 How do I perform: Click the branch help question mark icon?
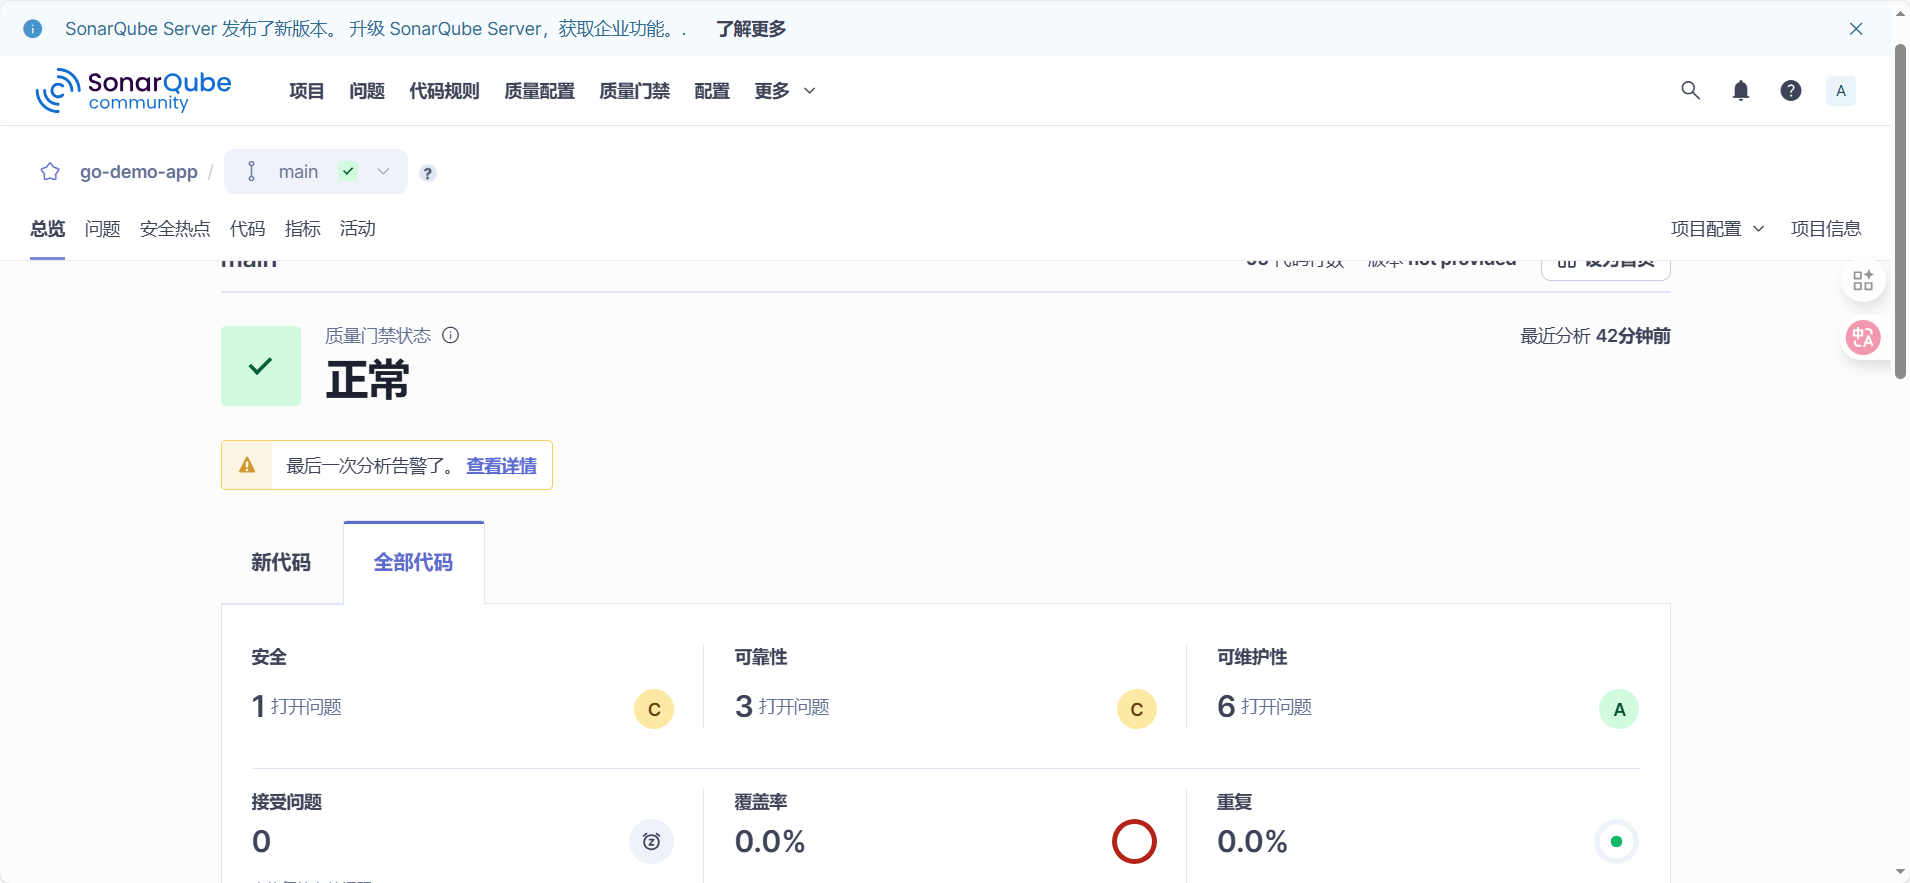[x=428, y=173]
